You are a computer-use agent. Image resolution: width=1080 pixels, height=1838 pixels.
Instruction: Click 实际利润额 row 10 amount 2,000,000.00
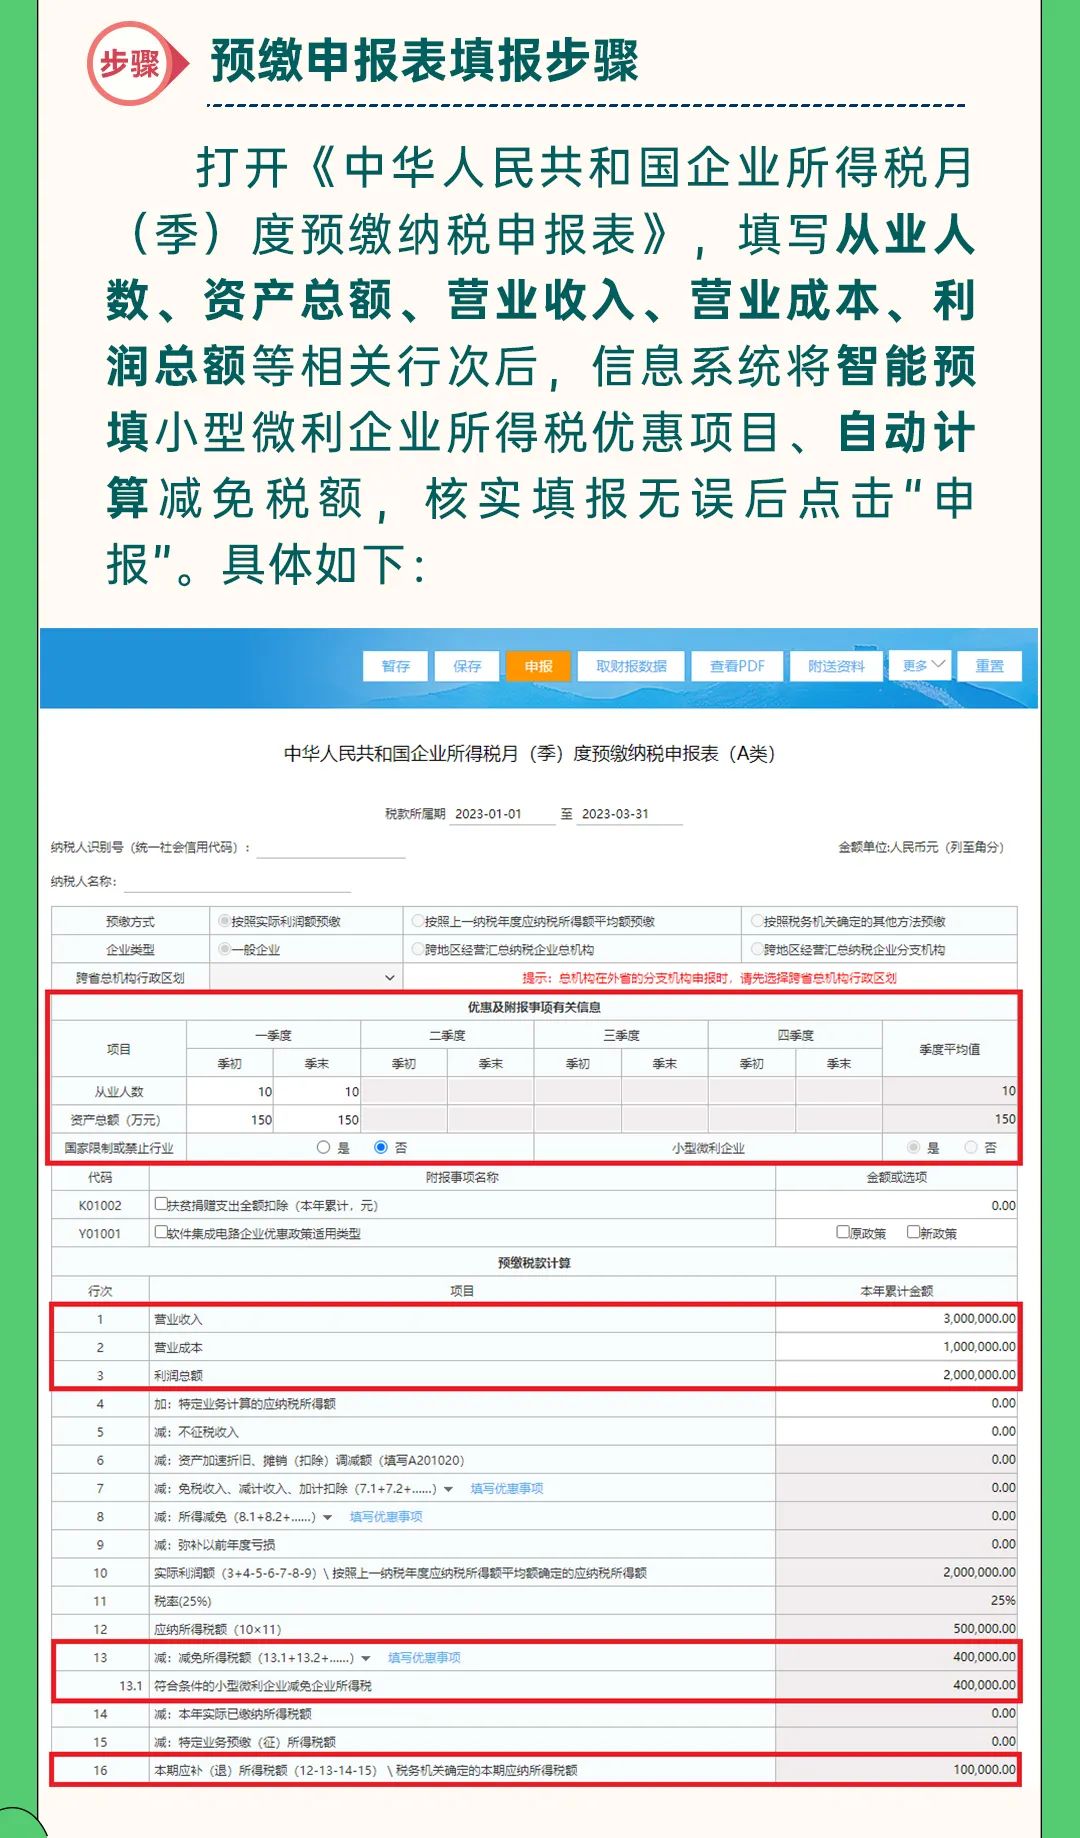896,1572
